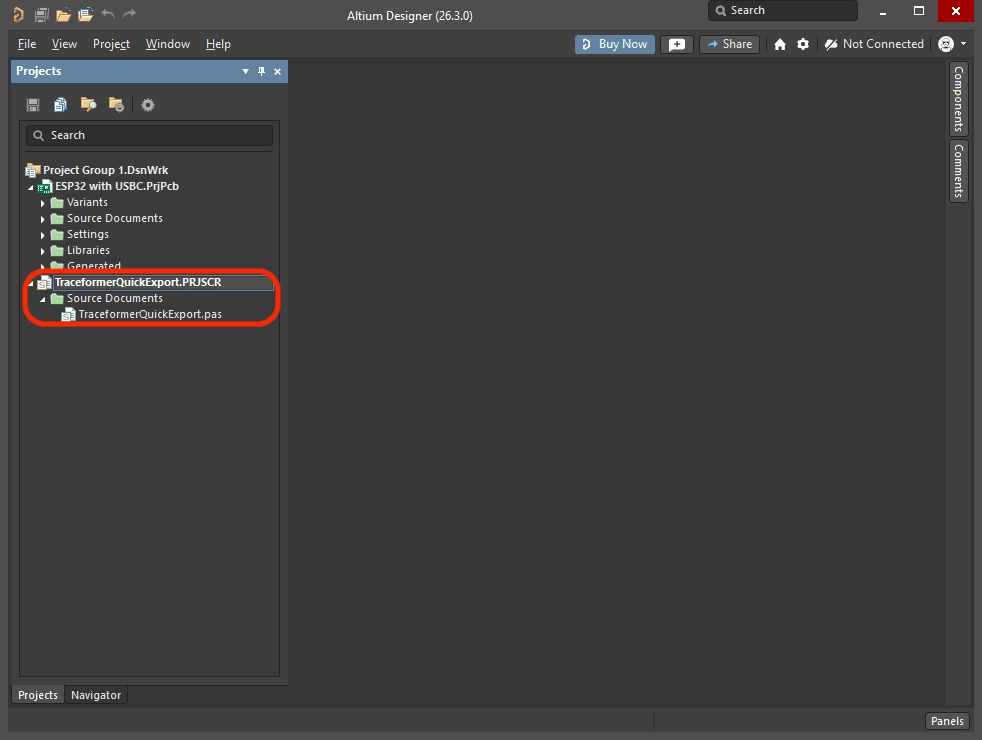
Task: Click the user account avatar icon
Action: (946, 44)
